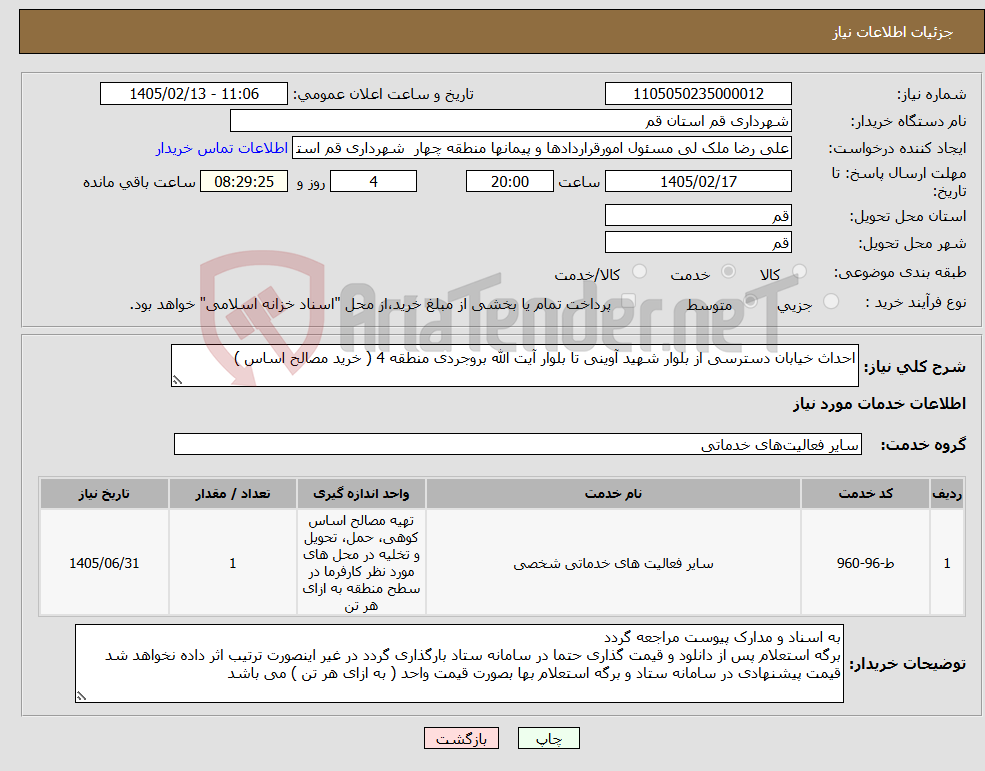Select the جزیی purchase type radio
This screenshot has height=771, width=985.
click(x=830, y=302)
